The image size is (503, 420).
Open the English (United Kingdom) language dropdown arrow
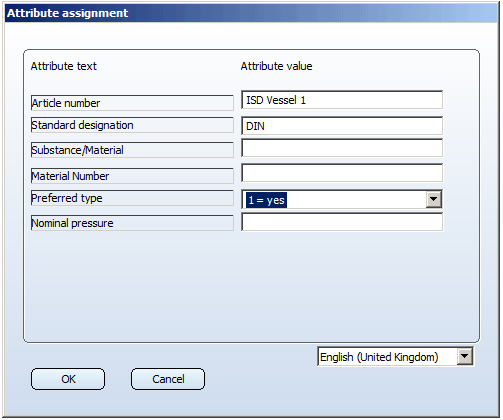[465, 357]
